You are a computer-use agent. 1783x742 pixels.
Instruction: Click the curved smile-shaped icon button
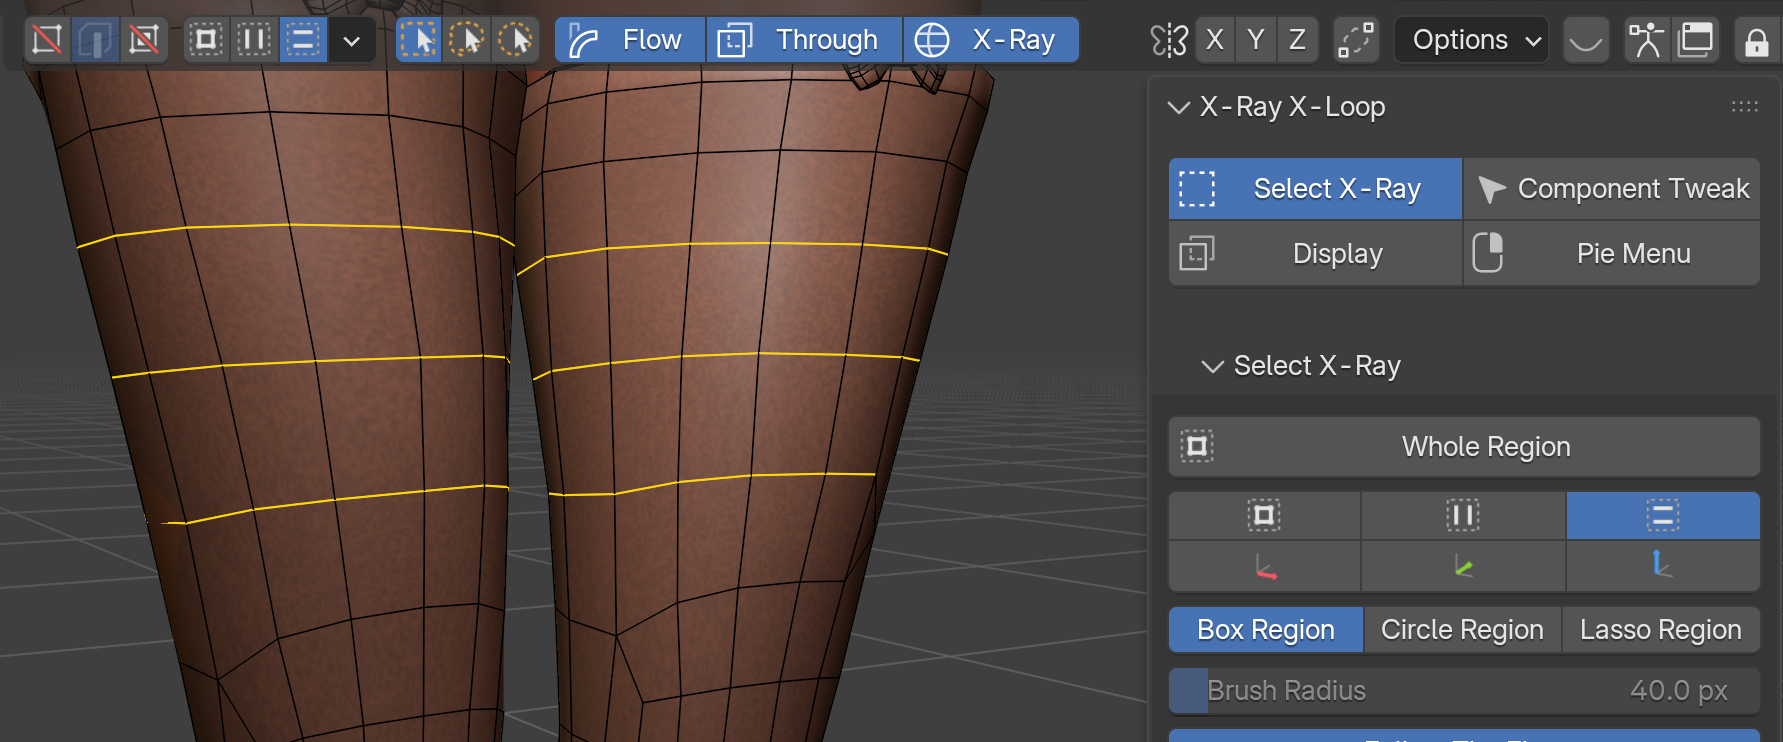click(x=1586, y=41)
